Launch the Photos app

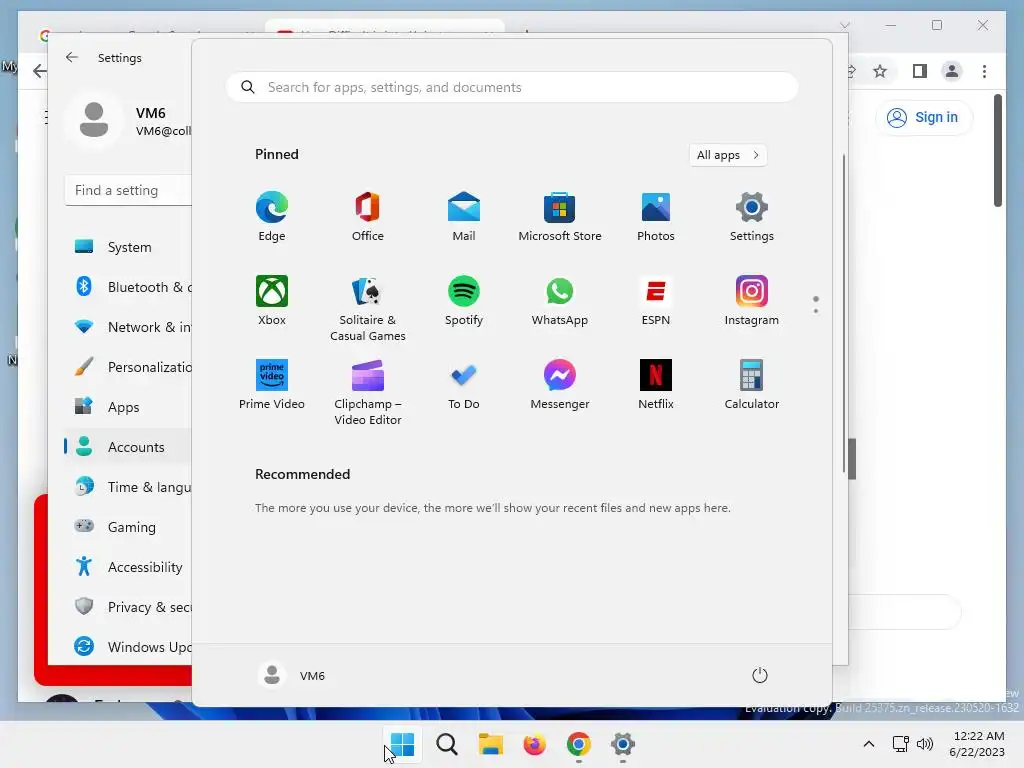click(x=656, y=217)
